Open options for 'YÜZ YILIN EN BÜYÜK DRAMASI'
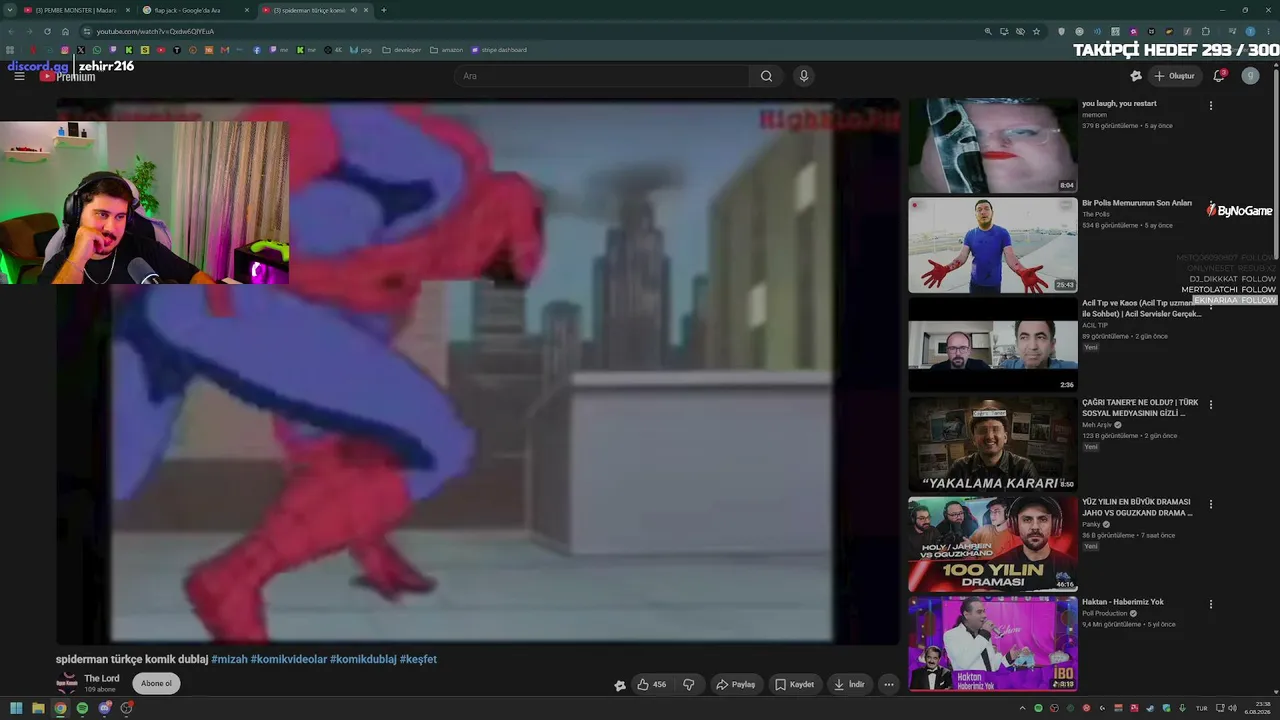 coord(1211,505)
